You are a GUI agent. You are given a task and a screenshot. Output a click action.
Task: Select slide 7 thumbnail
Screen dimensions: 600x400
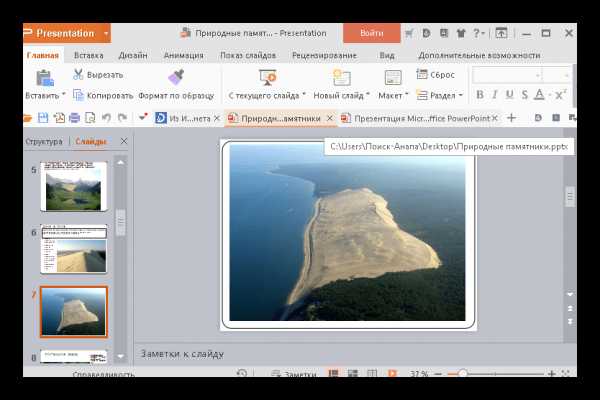[x=74, y=312]
